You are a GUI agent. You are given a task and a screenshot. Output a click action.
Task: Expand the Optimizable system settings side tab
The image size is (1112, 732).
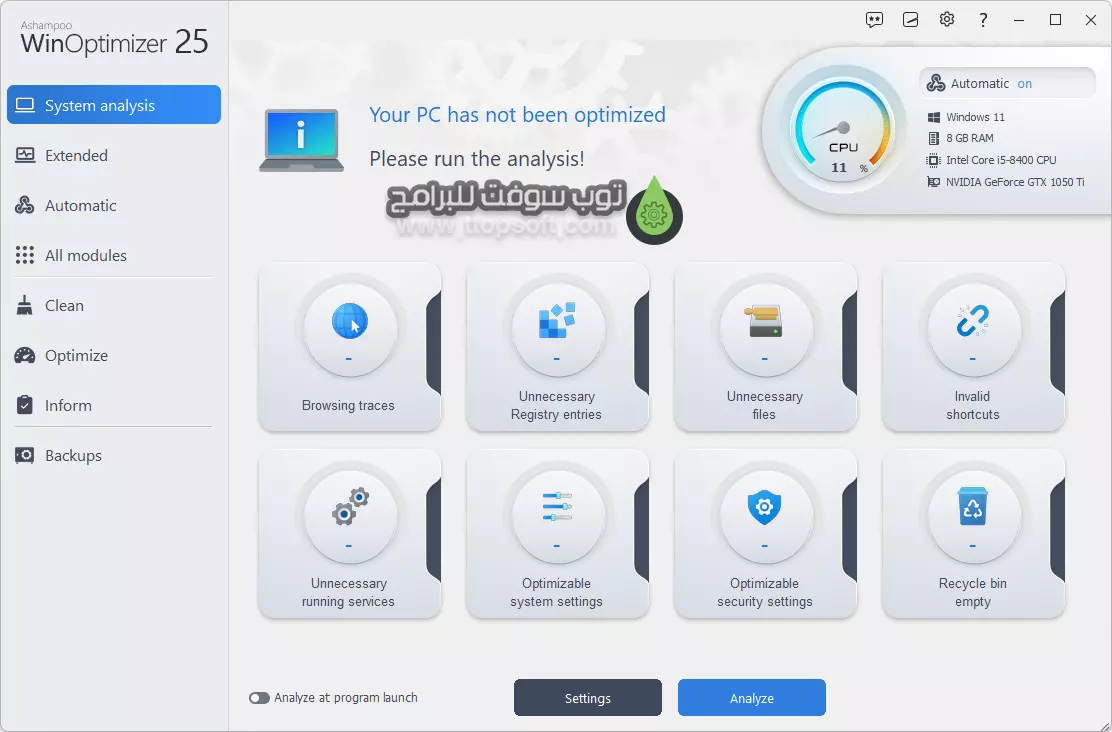(x=641, y=529)
